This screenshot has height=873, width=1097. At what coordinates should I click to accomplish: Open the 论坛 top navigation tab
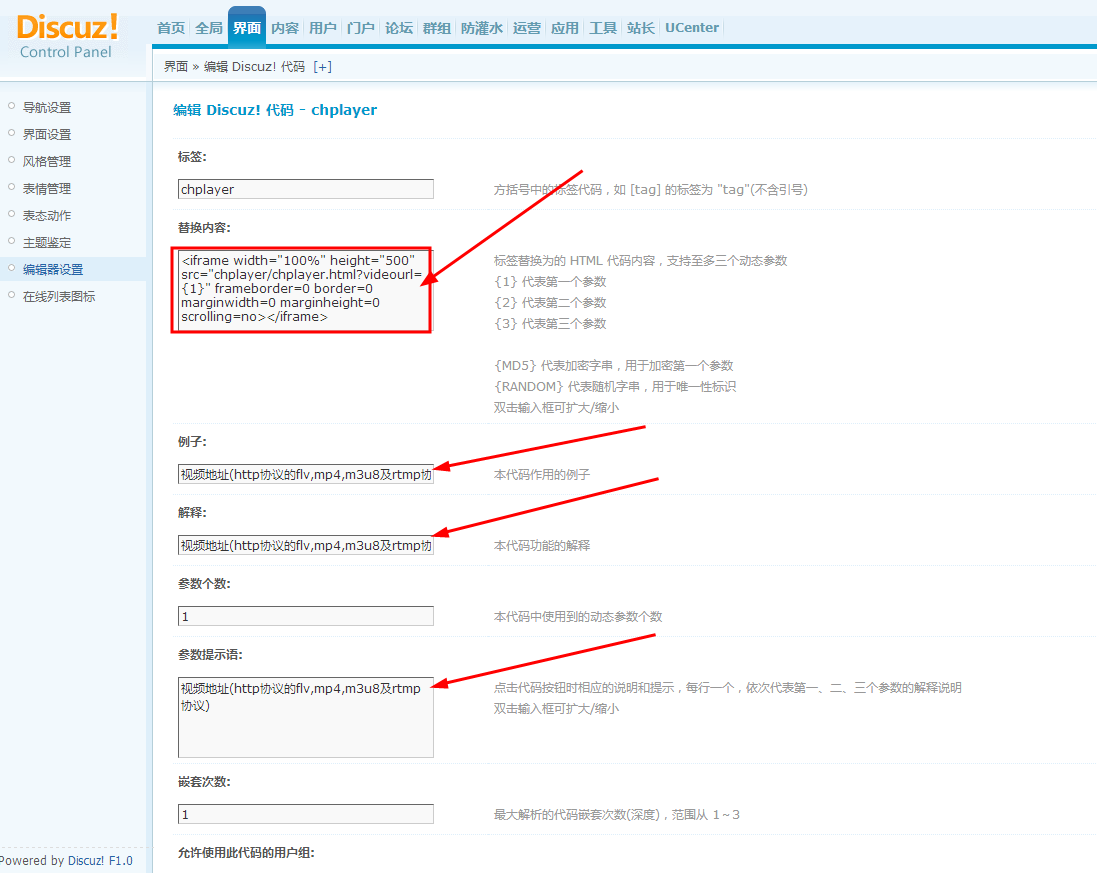click(399, 28)
